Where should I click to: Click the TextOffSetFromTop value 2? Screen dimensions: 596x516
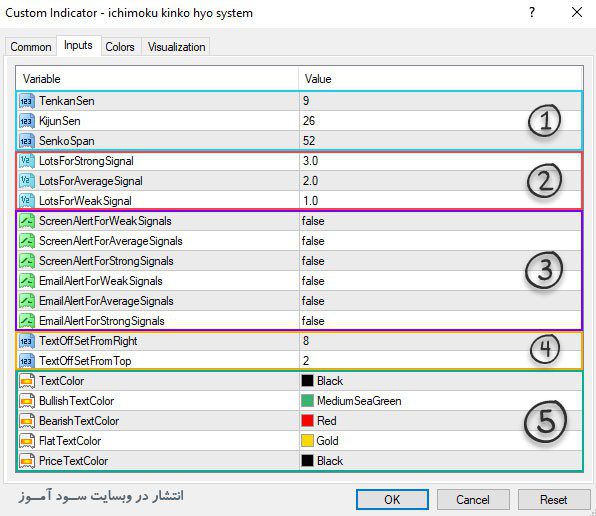306,361
